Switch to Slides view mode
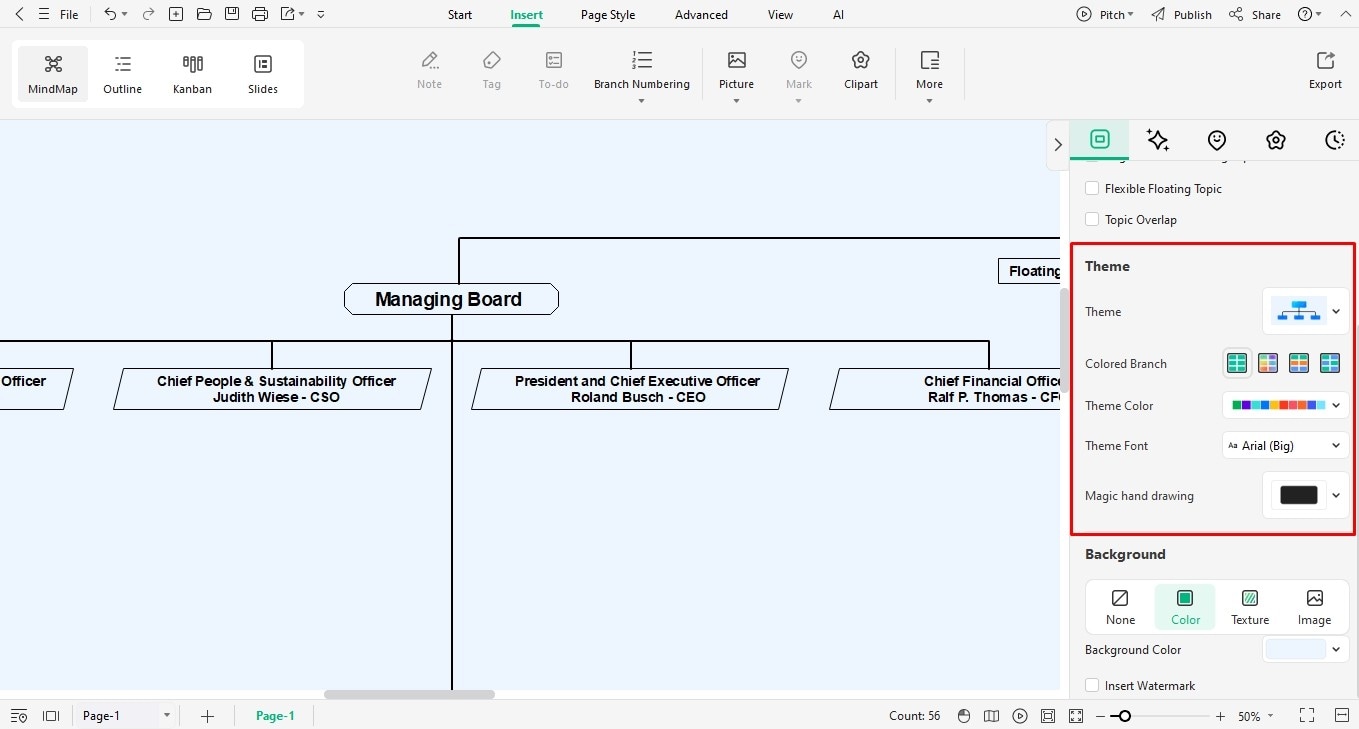Viewport: 1359px width, 729px height. 263,74
